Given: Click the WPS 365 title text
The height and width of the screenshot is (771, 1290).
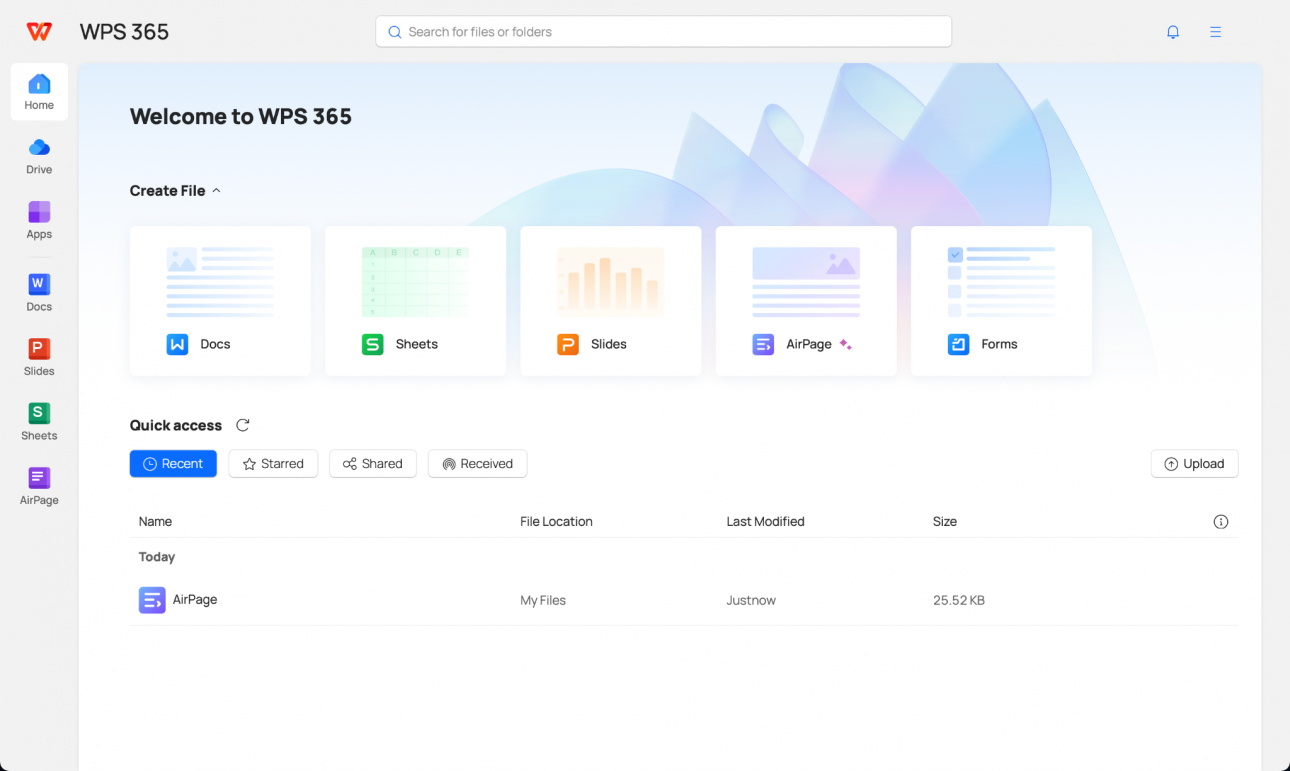Looking at the screenshot, I should 124,32.
